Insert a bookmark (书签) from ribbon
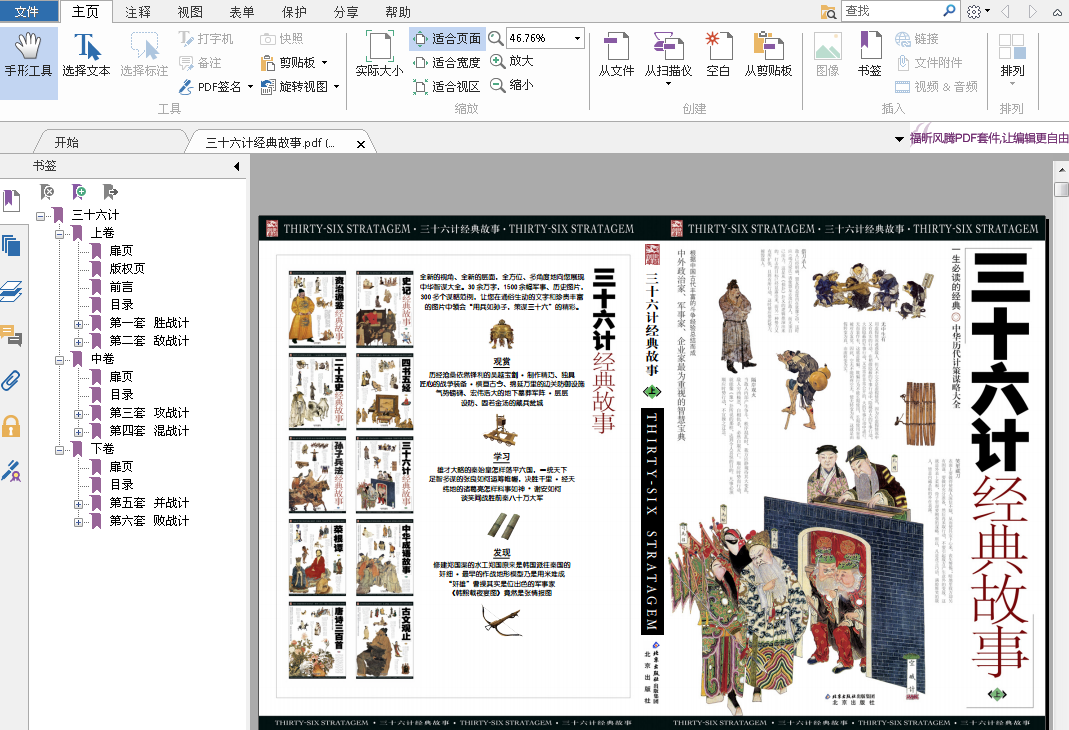Viewport: 1069px width, 730px height. pyautogui.click(x=870, y=55)
